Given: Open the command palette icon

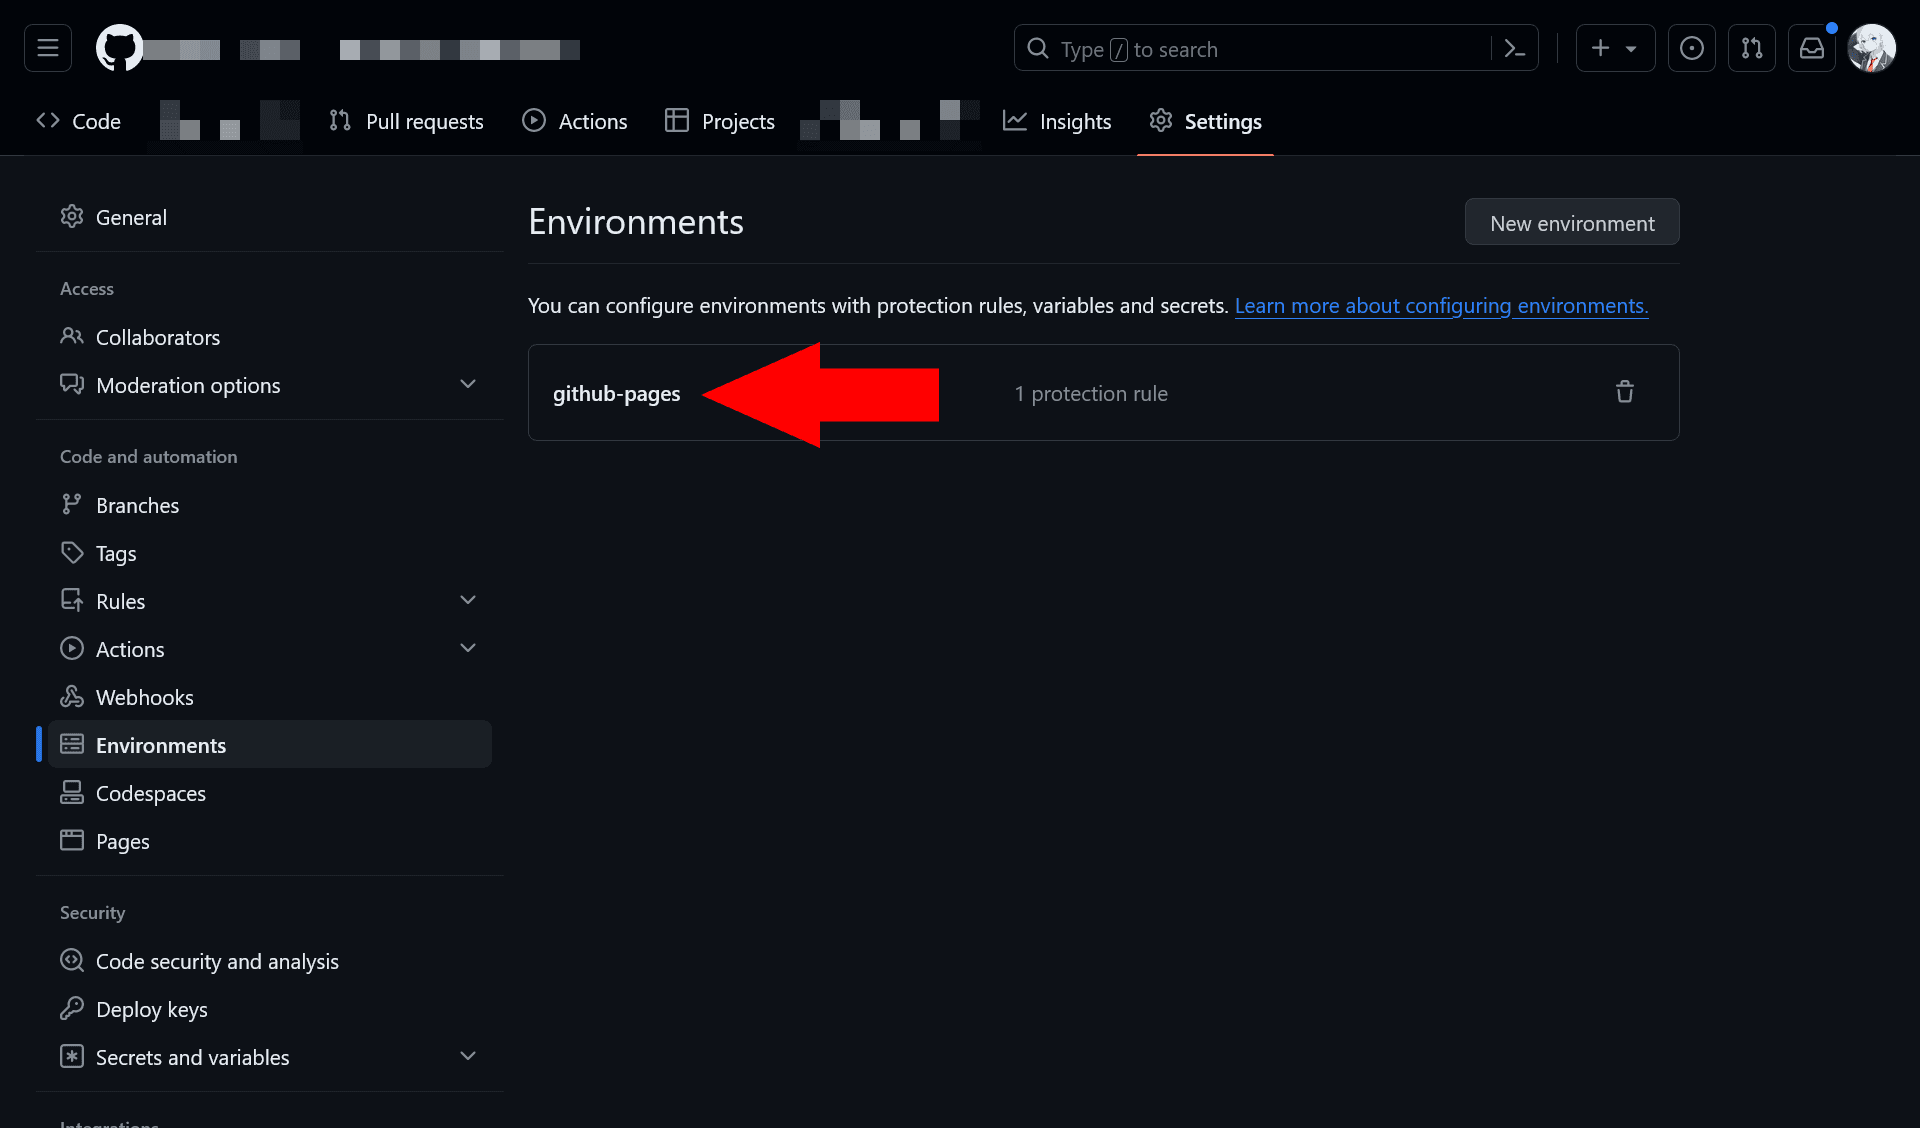Looking at the screenshot, I should [x=1515, y=48].
